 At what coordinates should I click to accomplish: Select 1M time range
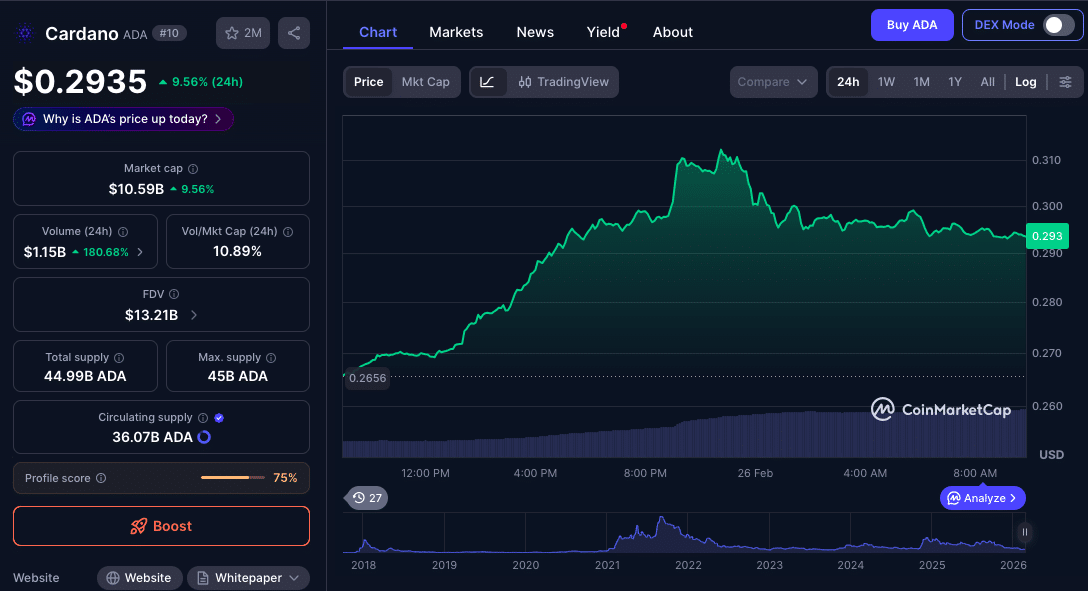(x=921, y=82)
